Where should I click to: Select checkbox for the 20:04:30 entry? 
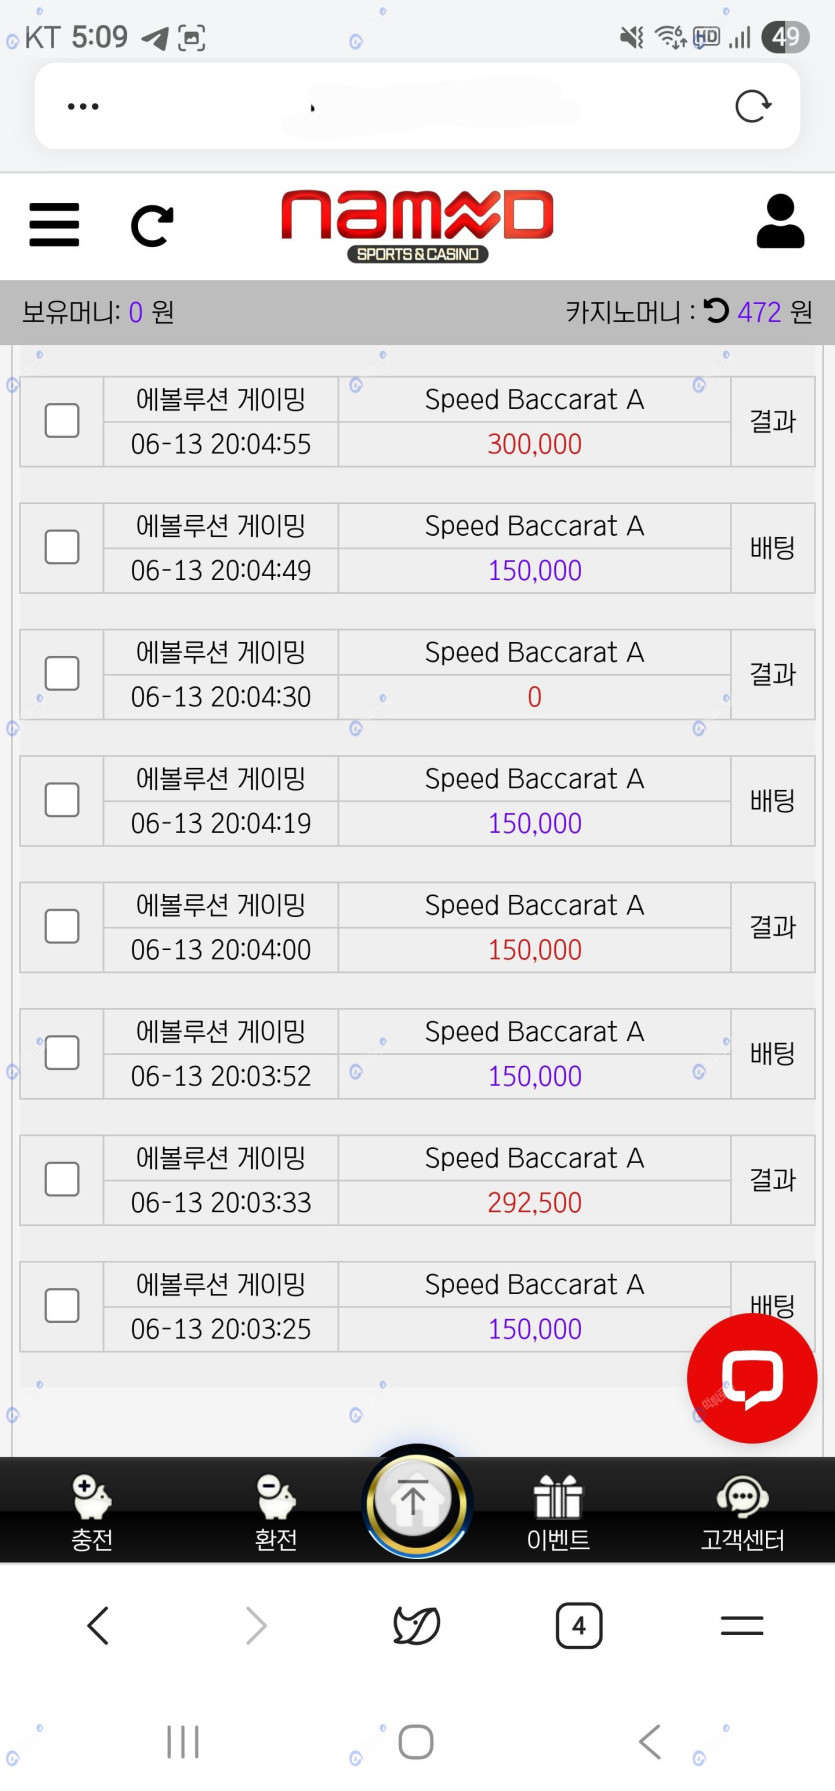pos(62,674)
